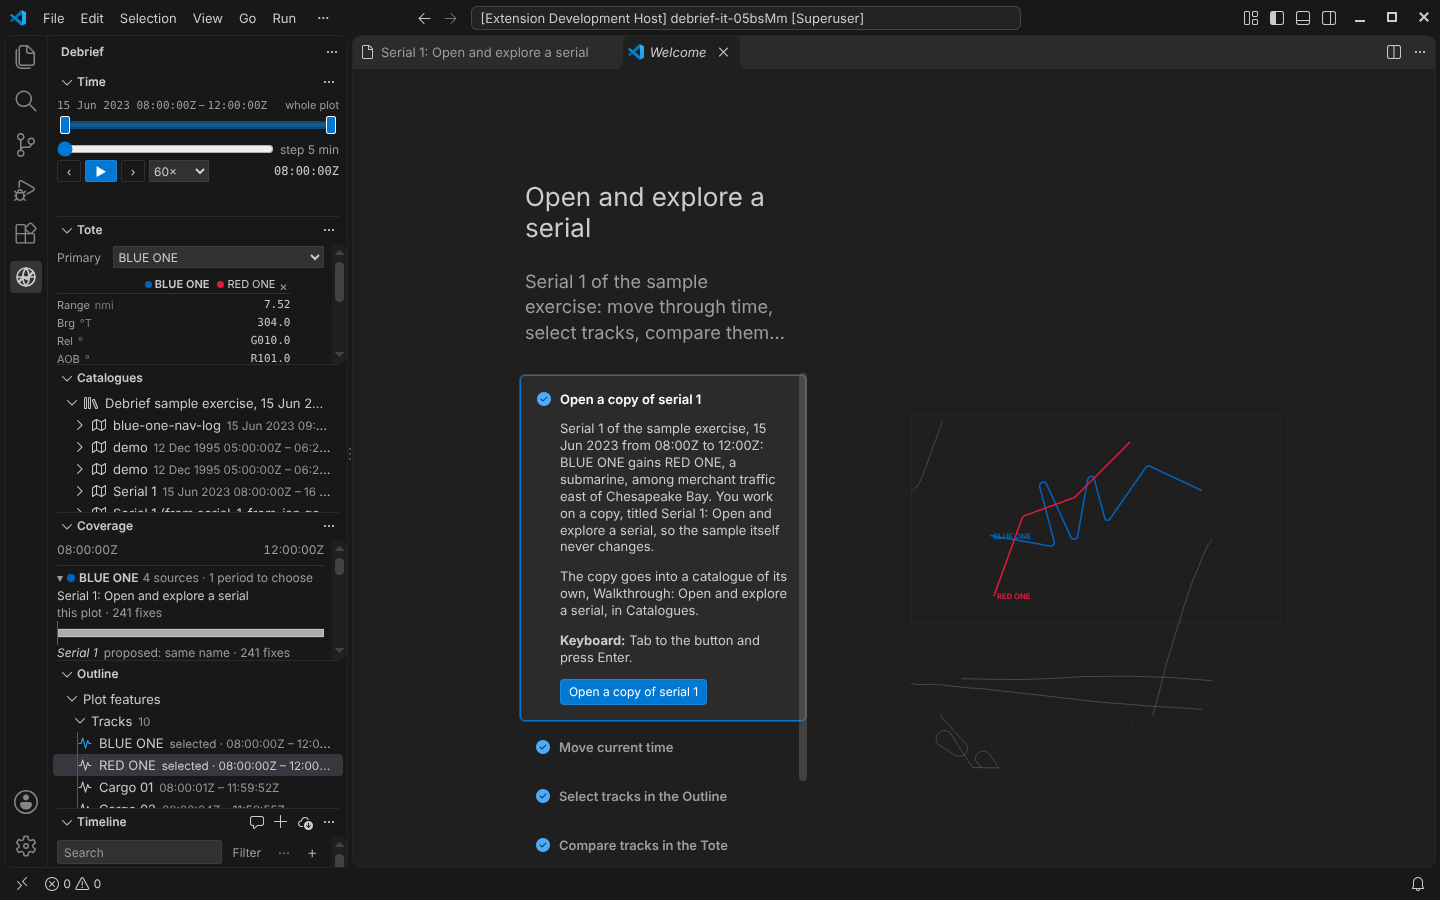Open the Time section ellipsis menu
This screenshot has height=900, width=1440.
(329, 82)
